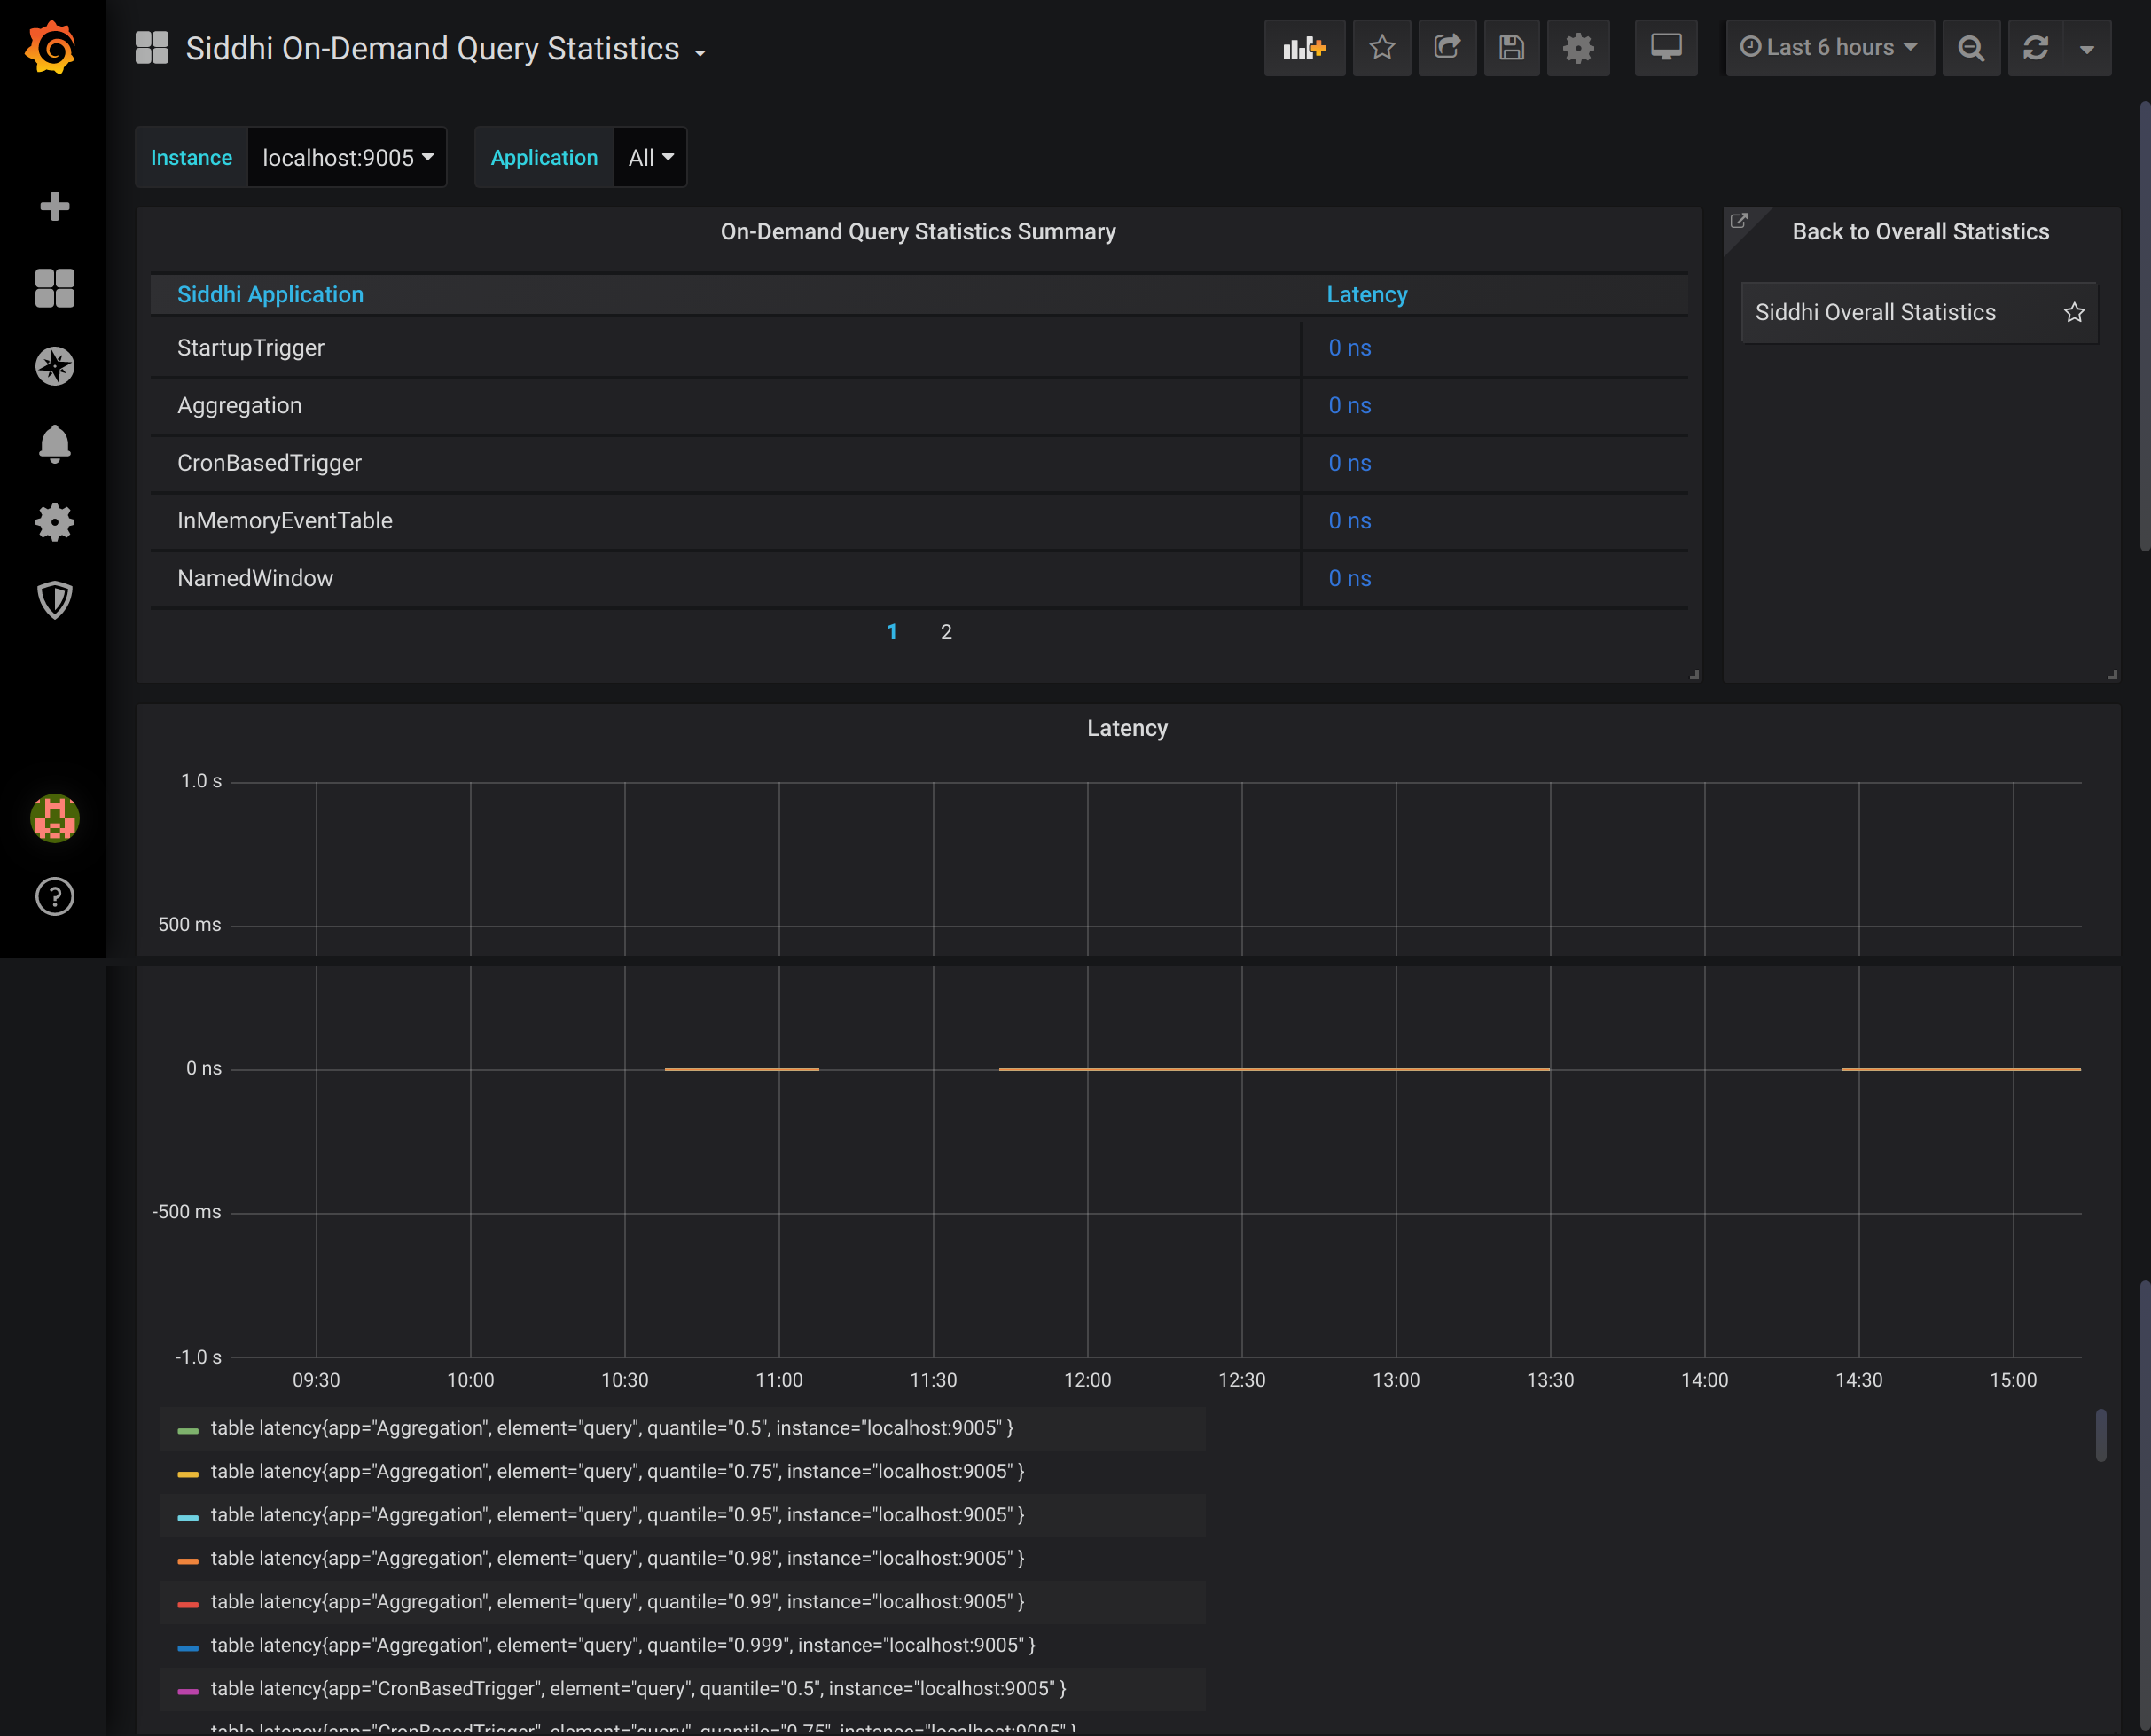Click the zoom out time range icon
This screenshot has width=2151, height=1736.
coord(1971,47)
